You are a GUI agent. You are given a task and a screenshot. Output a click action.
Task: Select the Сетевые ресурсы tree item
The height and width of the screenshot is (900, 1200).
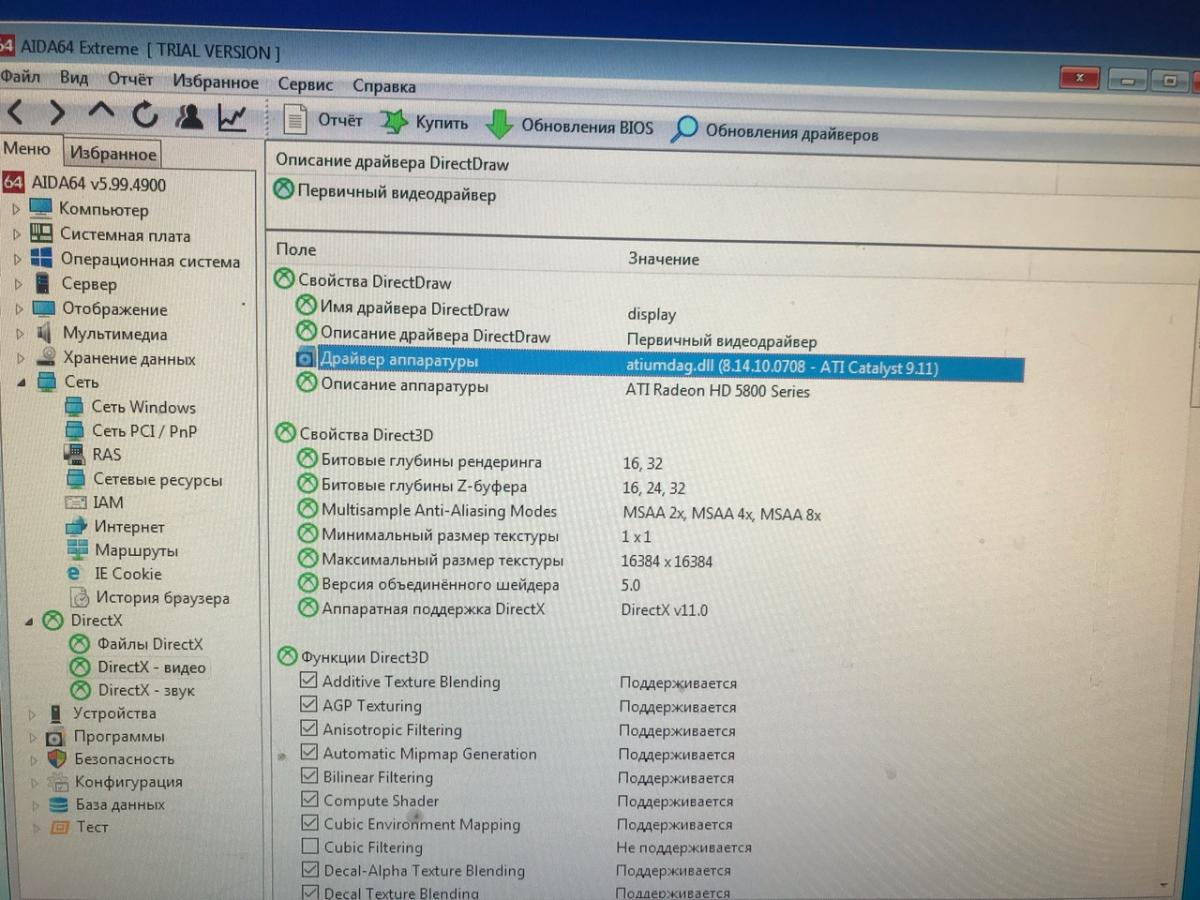click(x=157, y=480)
